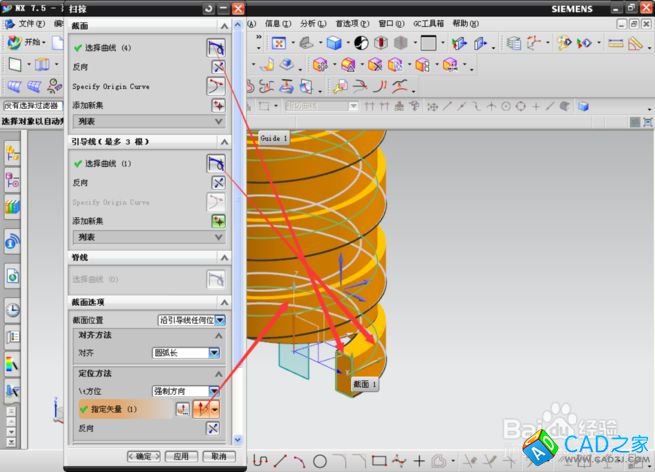Click the Fit view toolbar icon

pos(278,43)
